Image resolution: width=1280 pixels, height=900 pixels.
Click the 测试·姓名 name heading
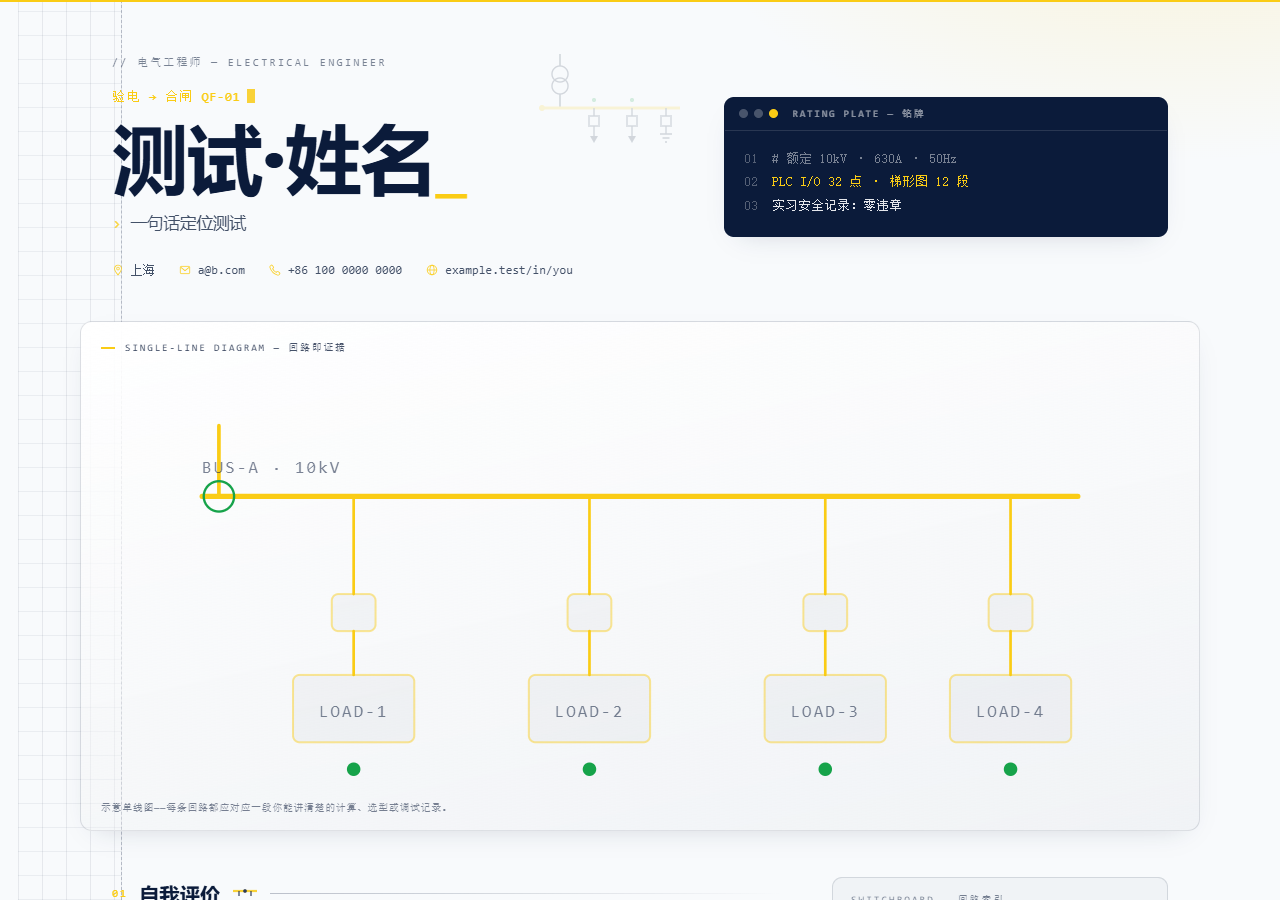[x=272, y=162]
